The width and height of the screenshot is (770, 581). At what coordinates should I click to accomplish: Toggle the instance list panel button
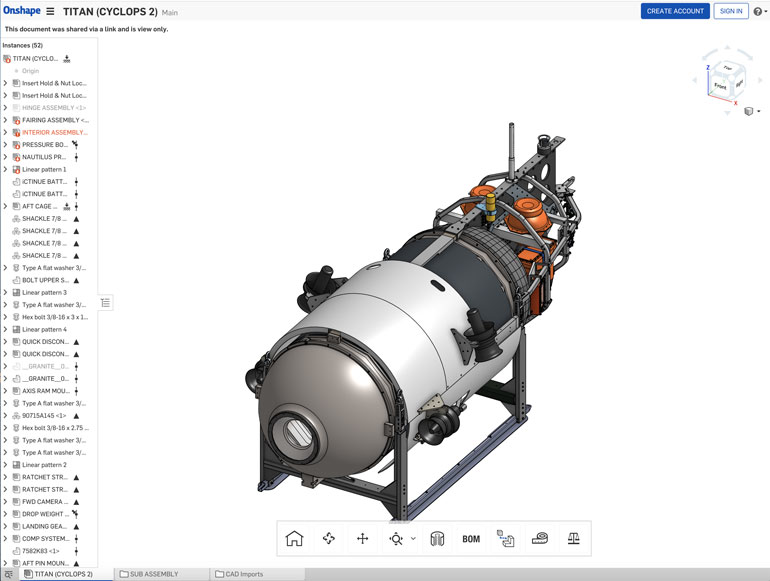(x=107, y=302)
